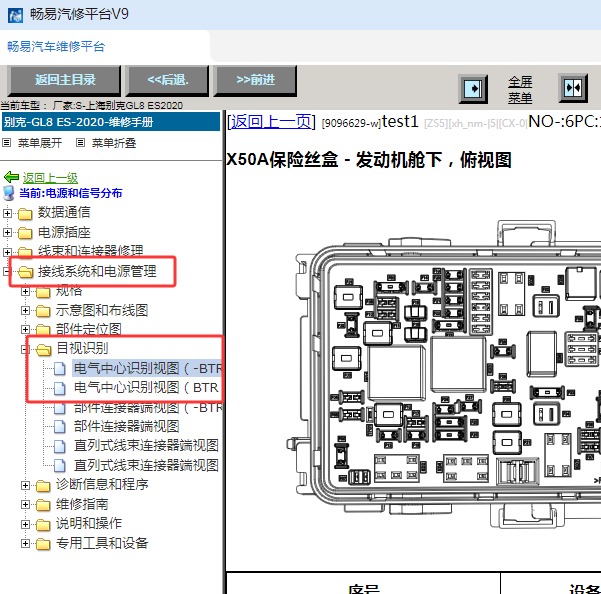Screen dimensions: 601x594
Task: Open the 部件连接器端视图 document
Action: [x=126, y=426]
